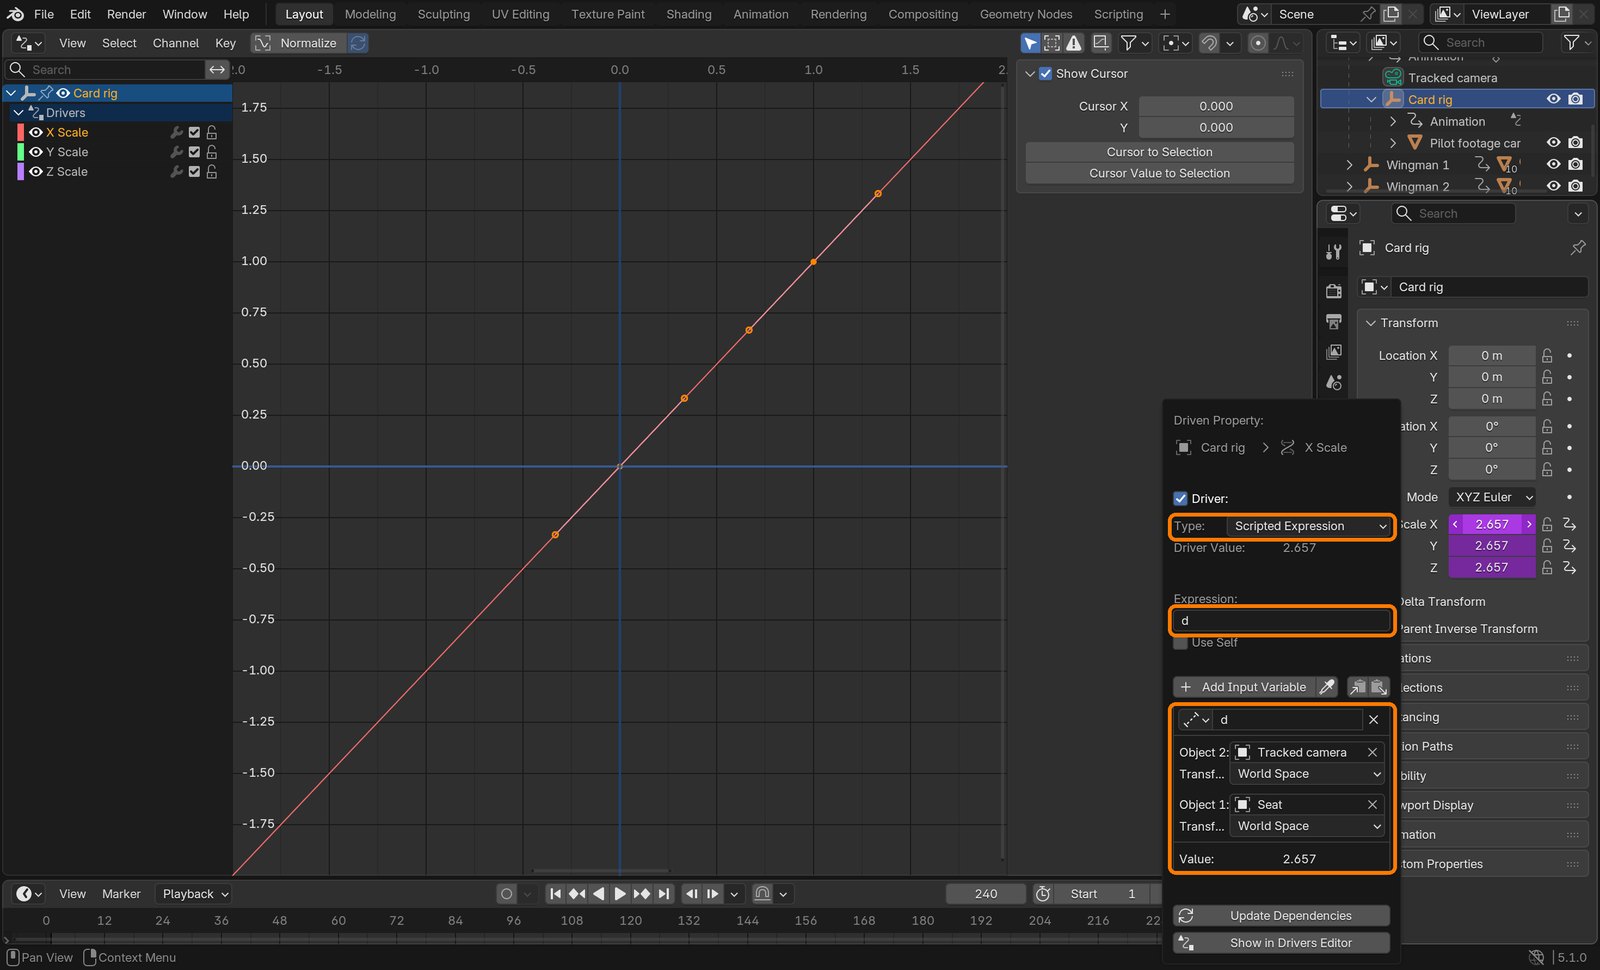Viewport: 1600px width, 970px height.
Task: Click the eyedropper icon beside Add Input Variable
Action: coord(1326,687)
